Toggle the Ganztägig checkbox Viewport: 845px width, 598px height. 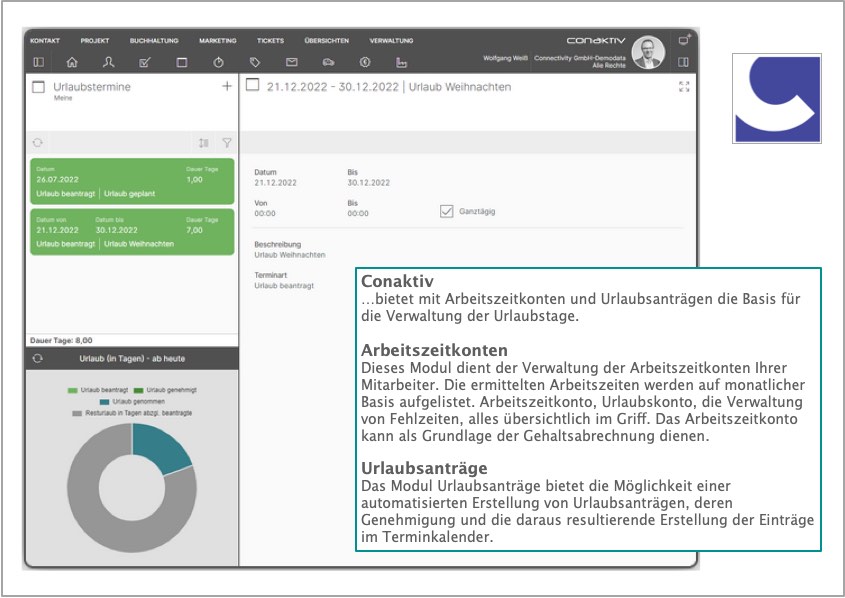coord(447,210)
